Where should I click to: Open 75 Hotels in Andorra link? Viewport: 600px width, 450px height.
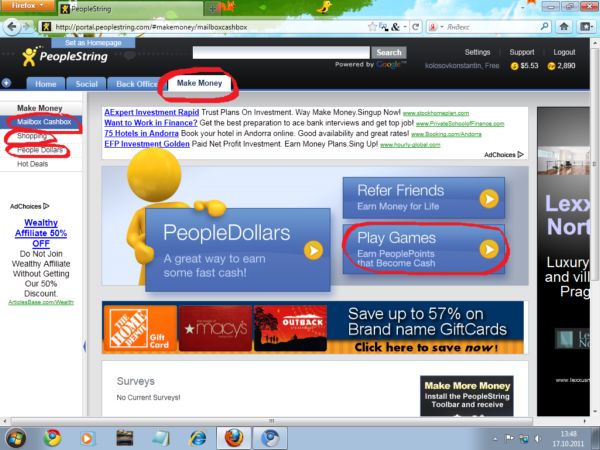pyautogui.click(x=141, y=134)
